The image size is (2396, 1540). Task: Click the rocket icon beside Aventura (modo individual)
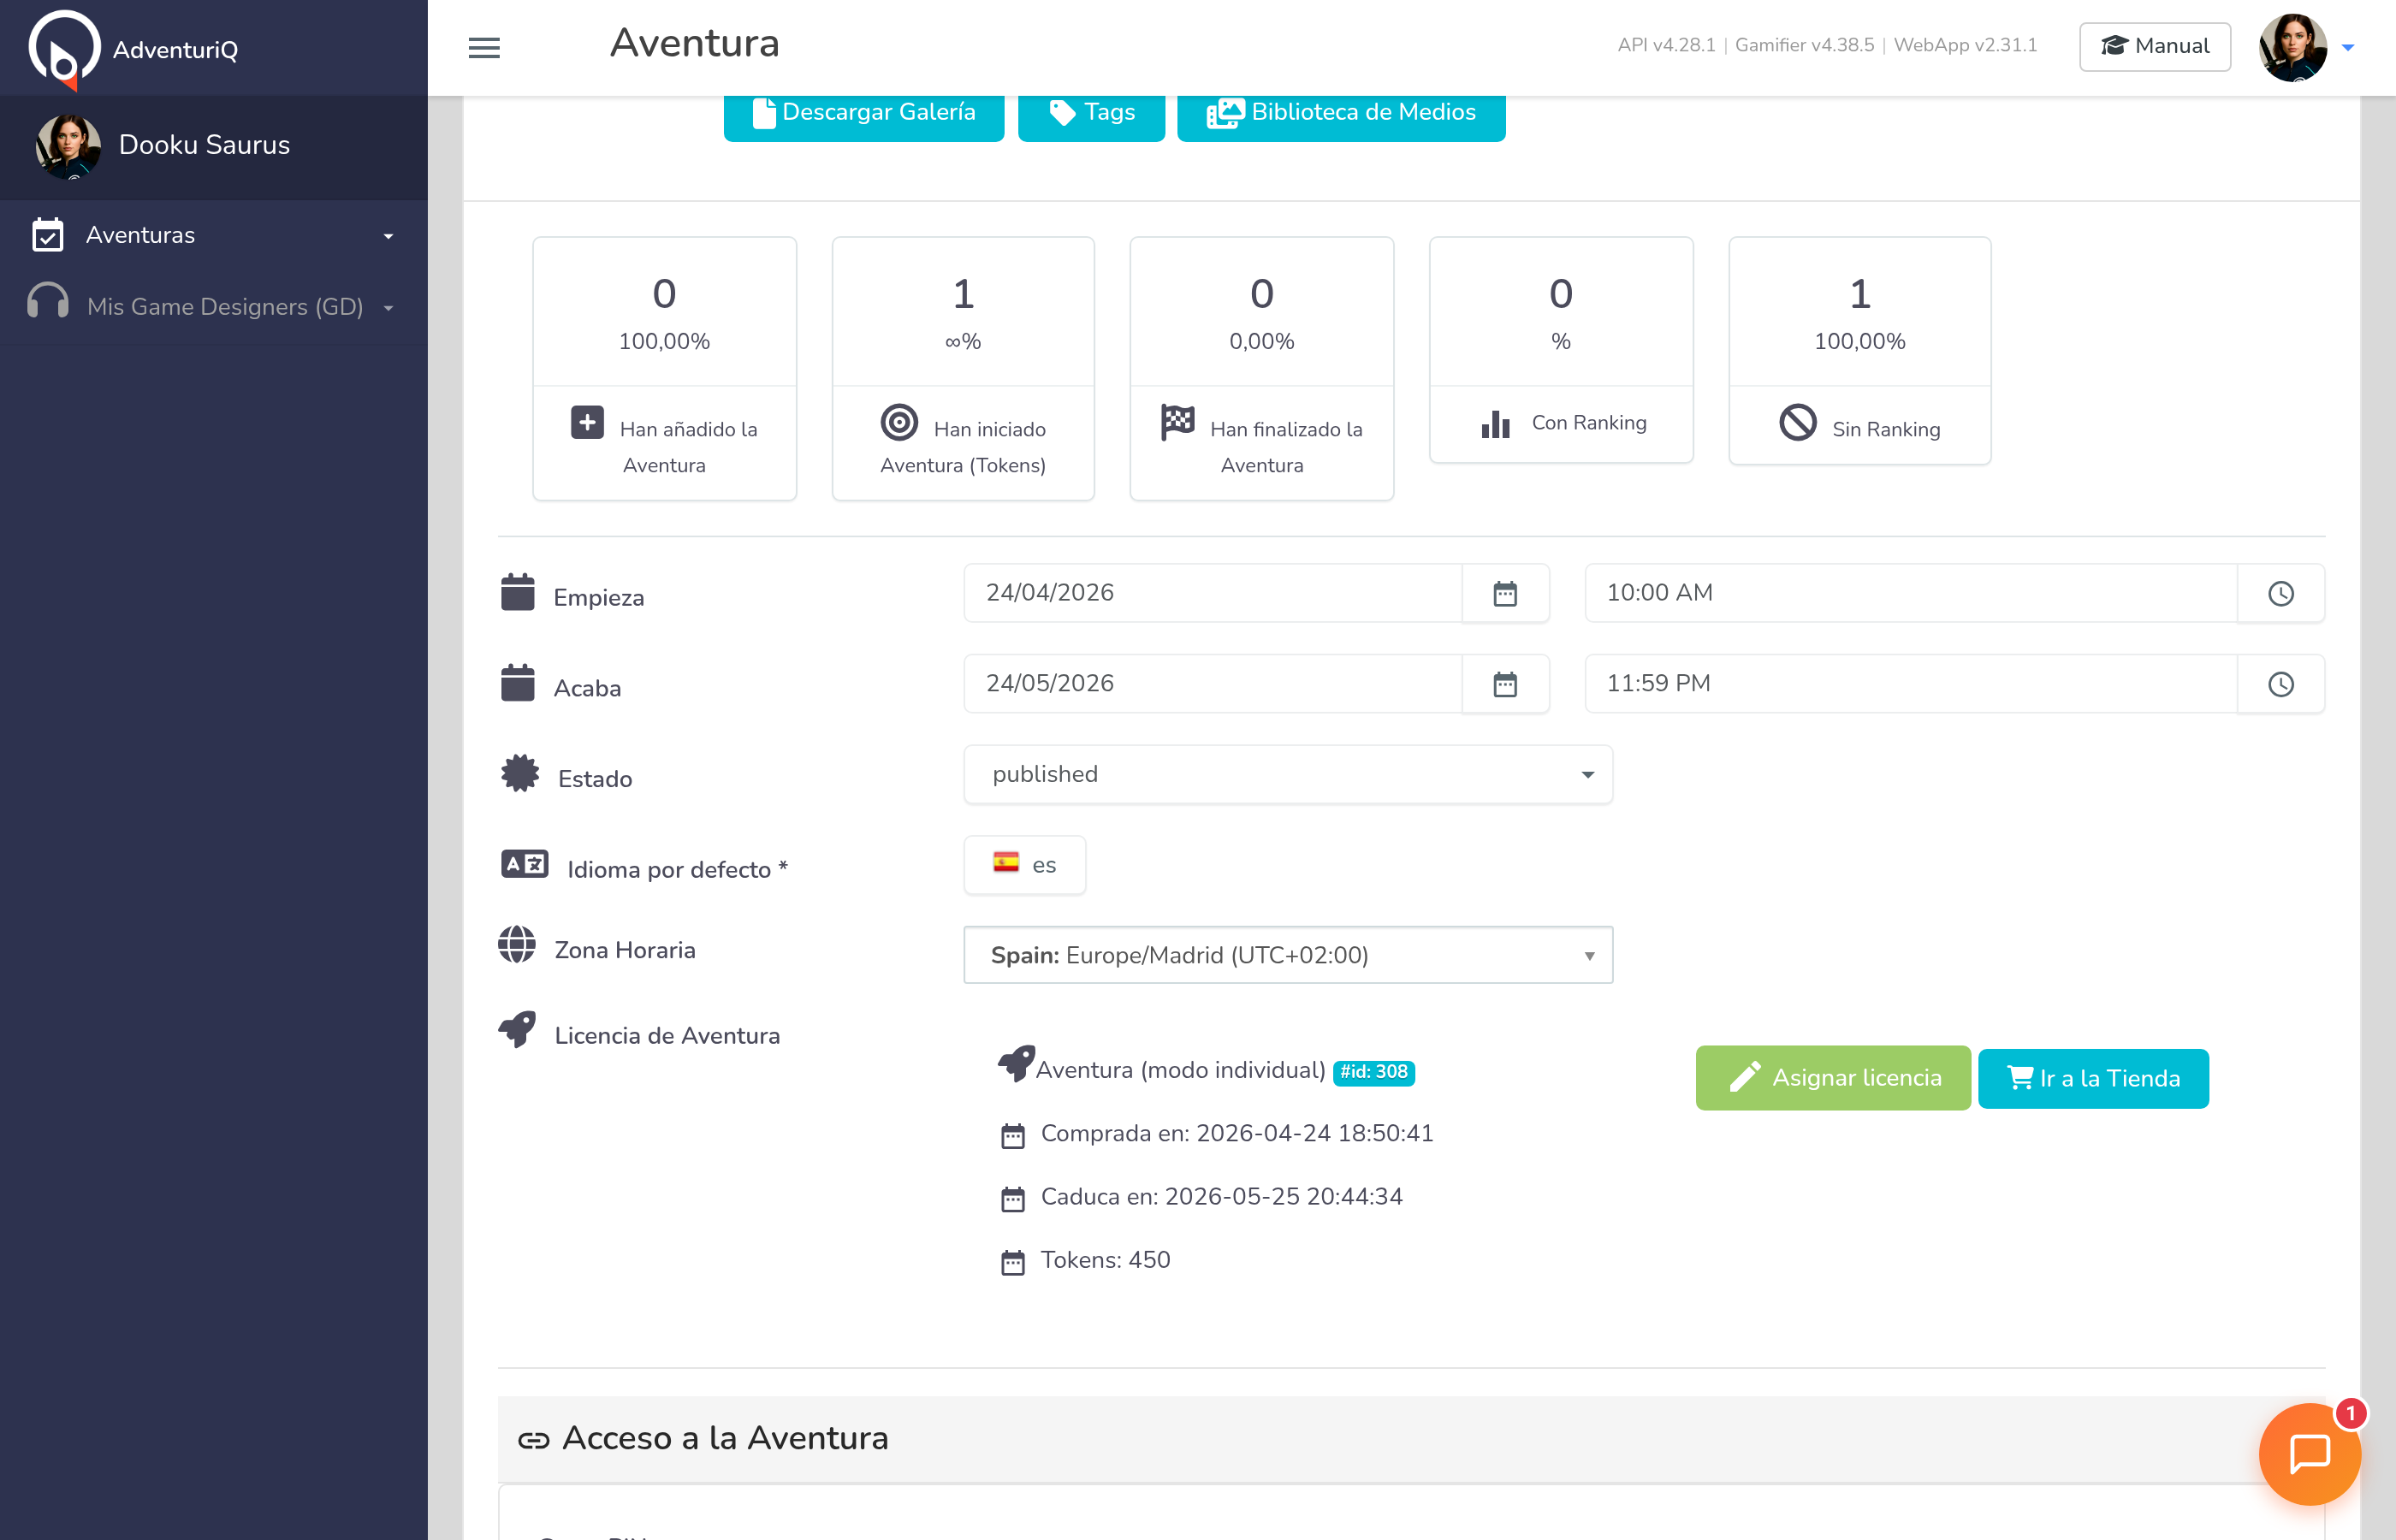(1016, 1063)
